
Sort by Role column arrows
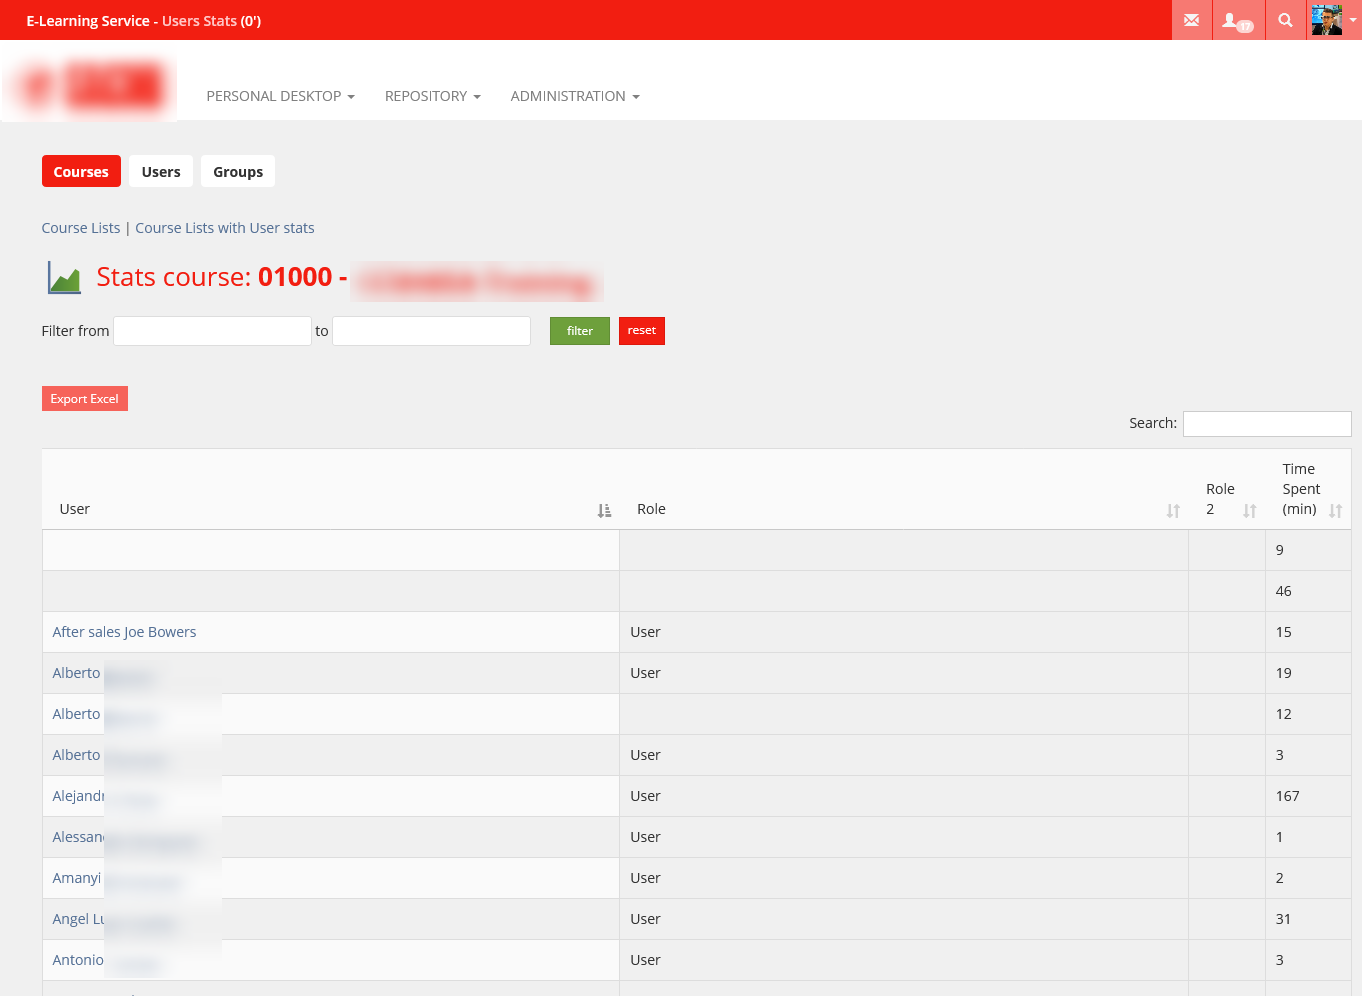pyautogui.click(x=1173, y=511)
